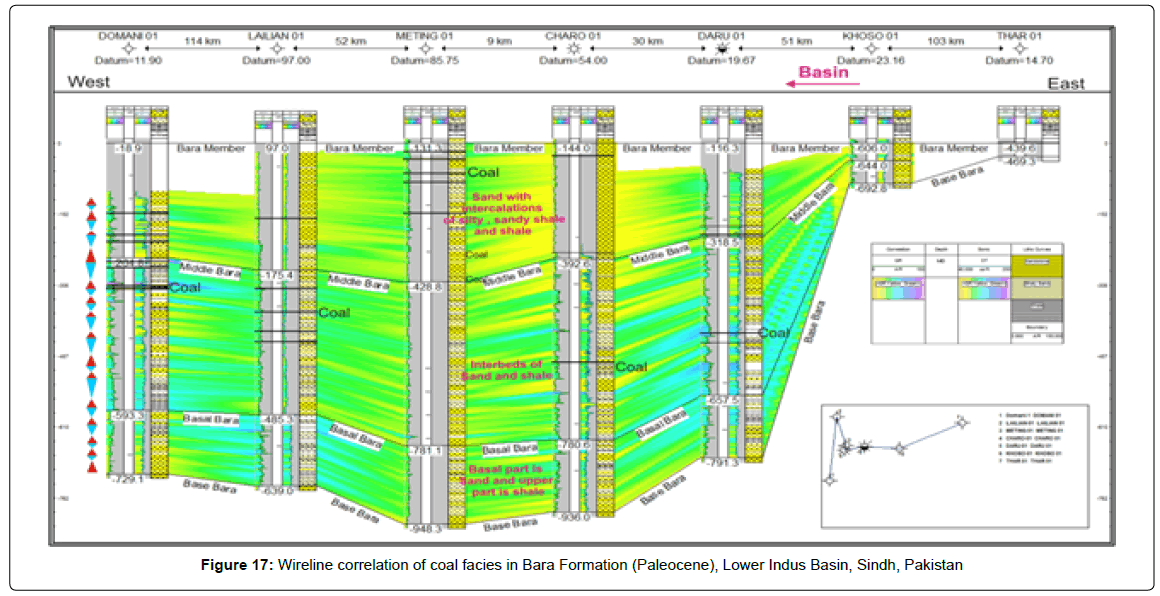Click the METING 01 well symbol
The image size is (1160, 596).
coord(425,48)
